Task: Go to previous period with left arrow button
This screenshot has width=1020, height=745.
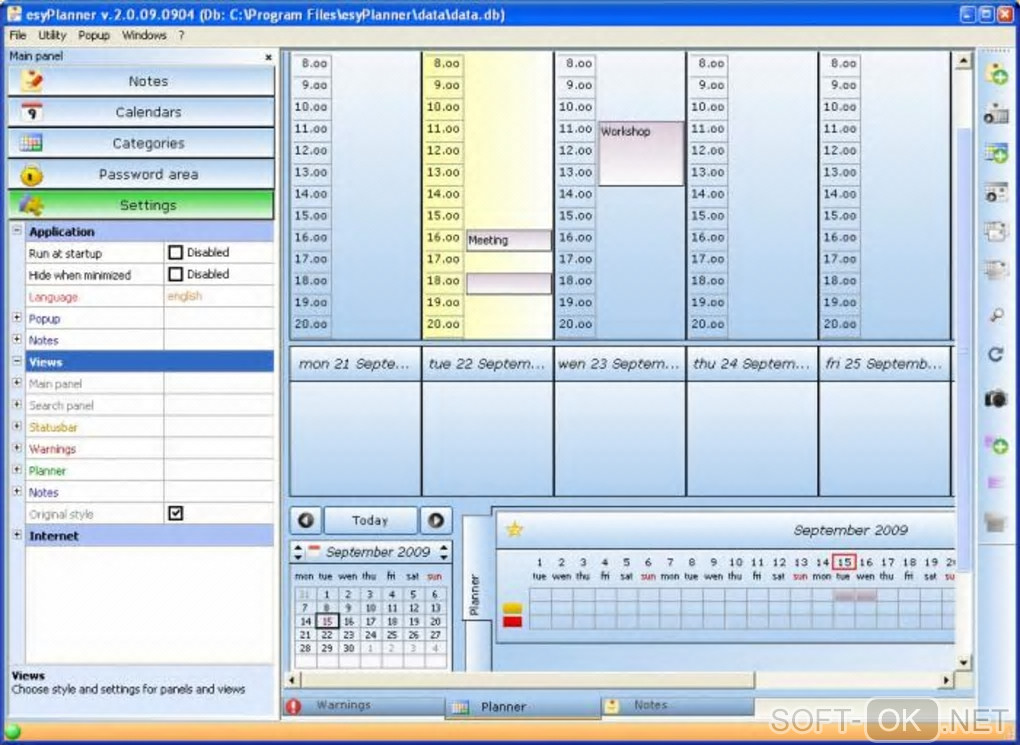Action: click(306, 521)
